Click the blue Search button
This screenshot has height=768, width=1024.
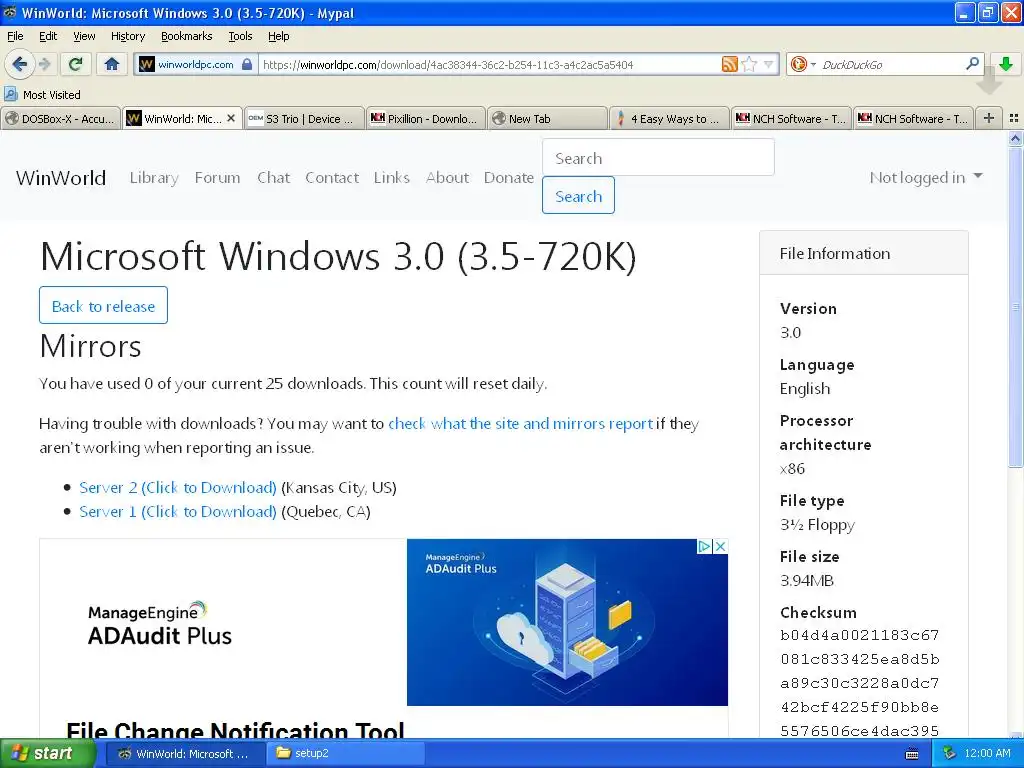tap(578, 195)
